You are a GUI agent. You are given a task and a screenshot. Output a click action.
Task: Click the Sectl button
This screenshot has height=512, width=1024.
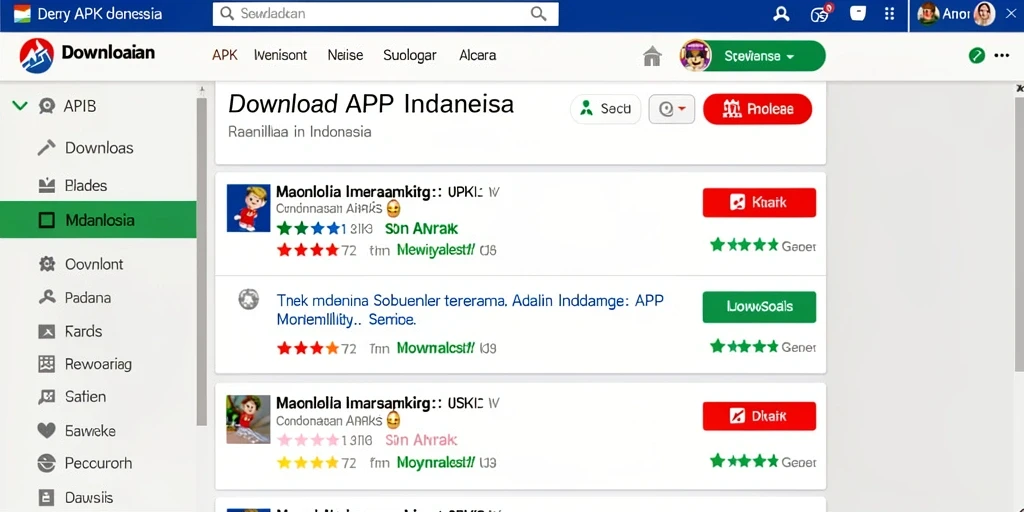click(605, 109)
